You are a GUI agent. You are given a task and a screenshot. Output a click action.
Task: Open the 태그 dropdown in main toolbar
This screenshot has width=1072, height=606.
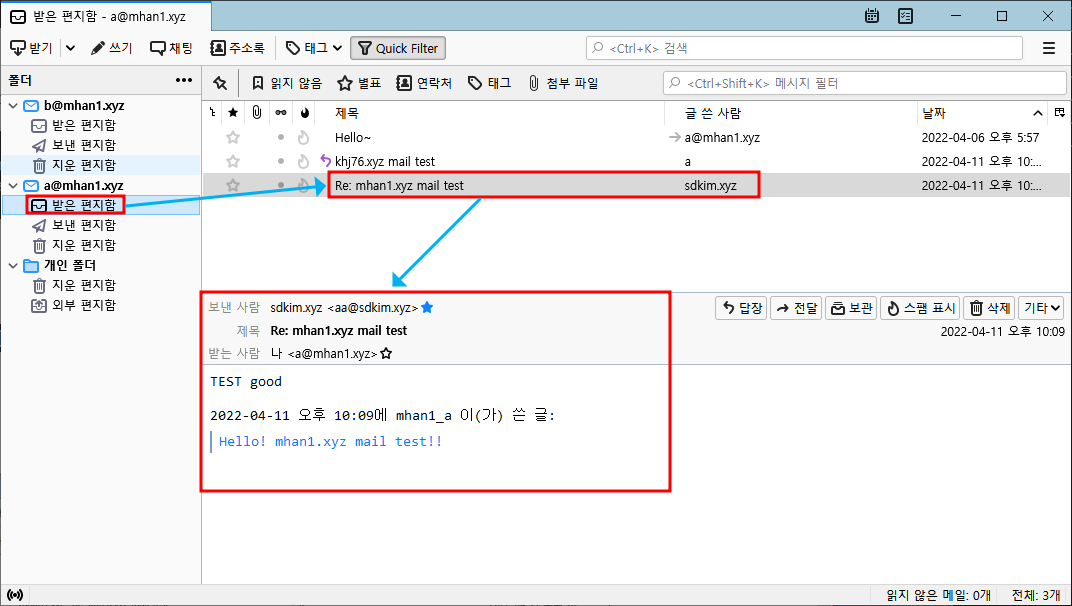tap(314, 48)
